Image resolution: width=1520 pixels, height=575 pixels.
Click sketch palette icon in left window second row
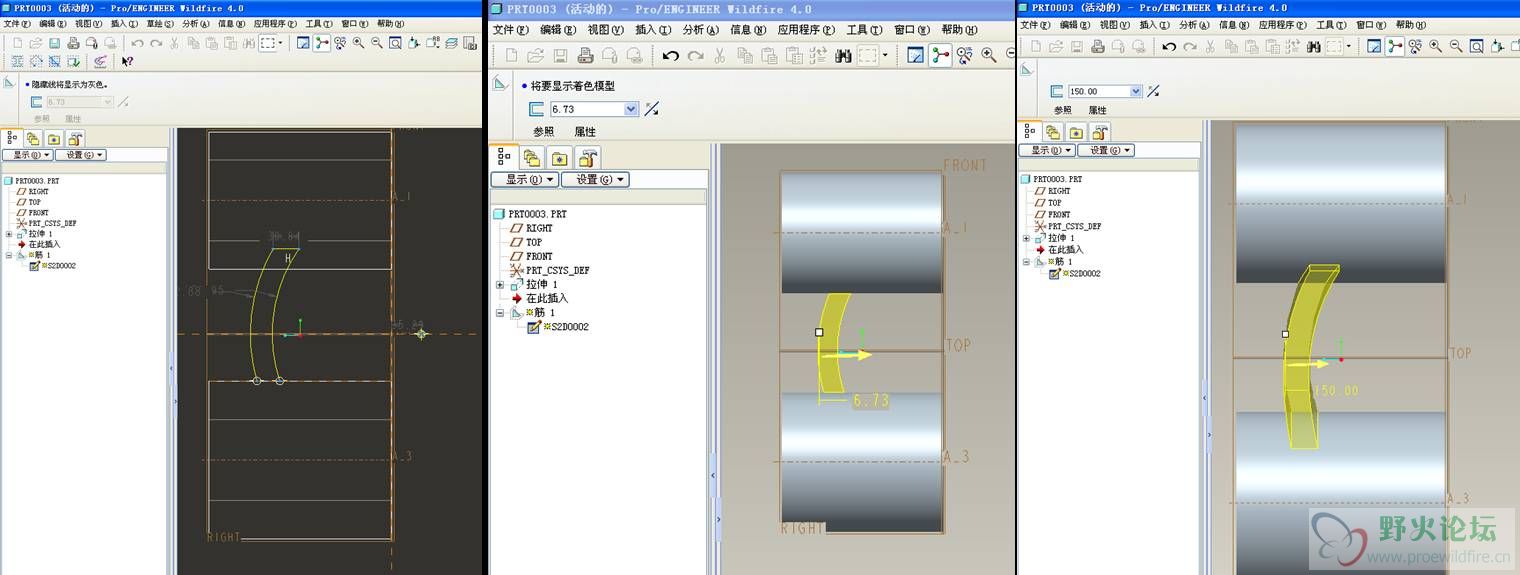click(100, 61)
